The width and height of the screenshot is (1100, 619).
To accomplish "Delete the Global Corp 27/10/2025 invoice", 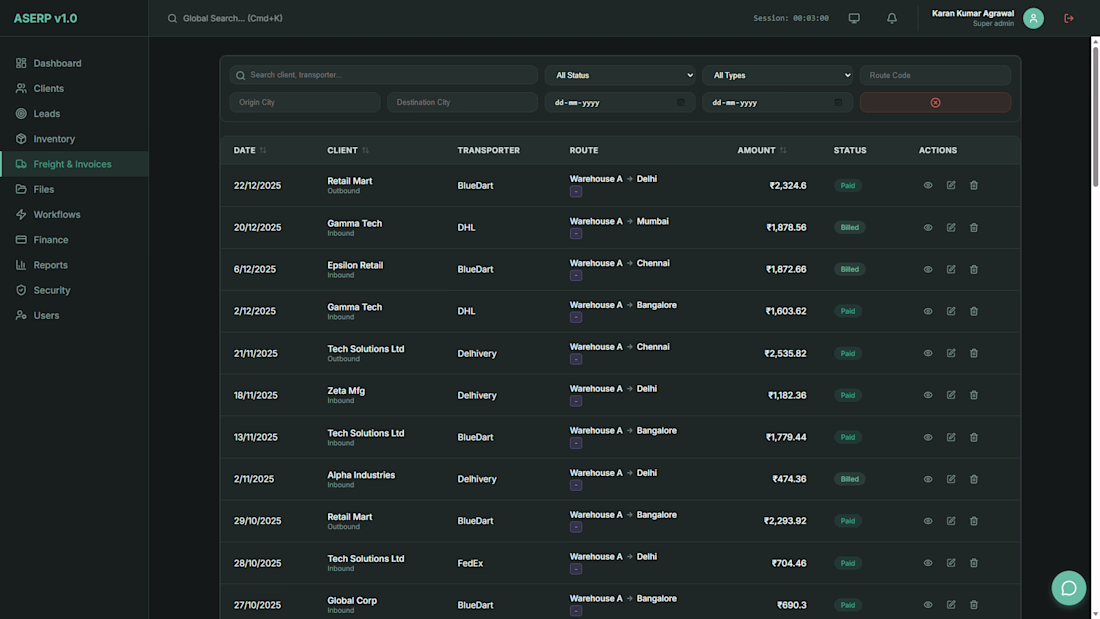I will coord(974,605).
